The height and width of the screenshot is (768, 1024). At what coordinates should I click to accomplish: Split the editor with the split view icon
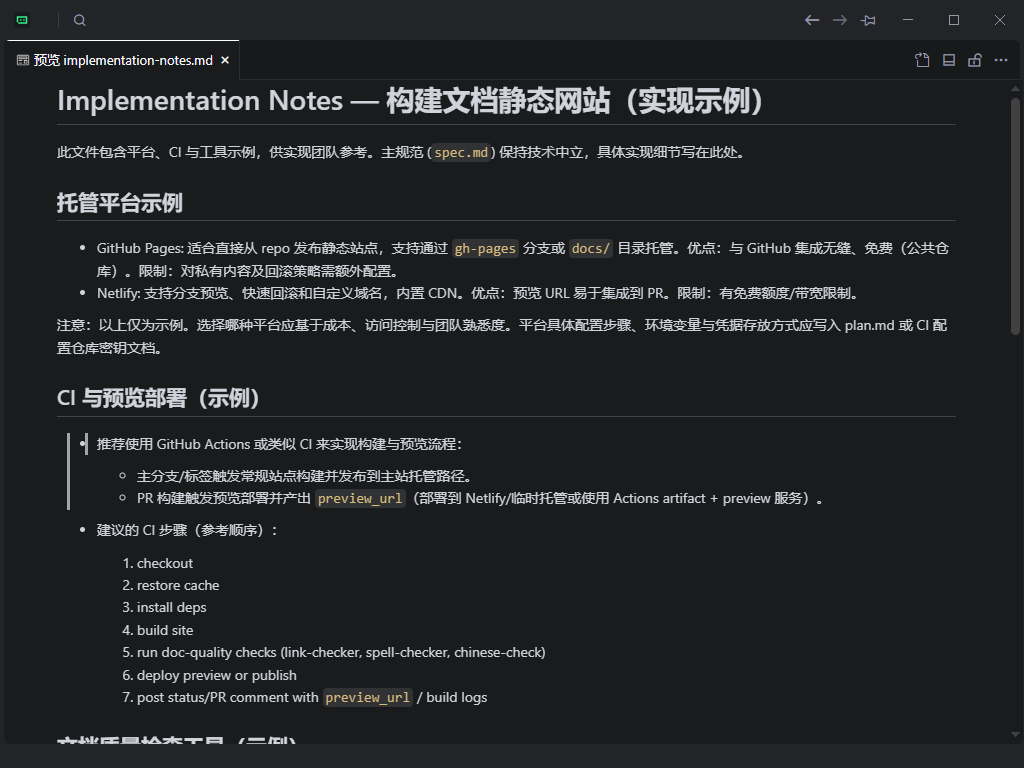[x=947, y=60]
